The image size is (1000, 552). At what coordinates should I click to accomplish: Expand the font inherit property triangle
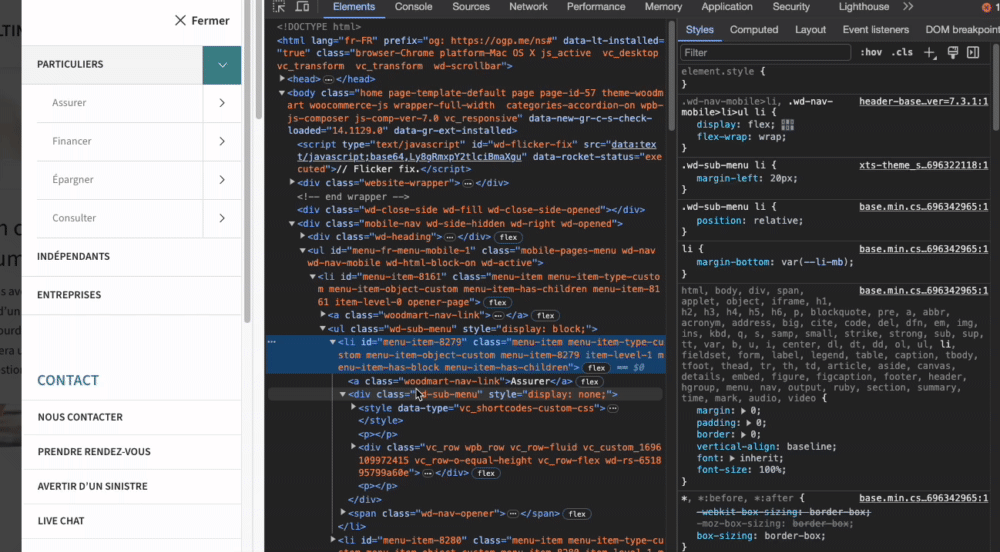point(732,458)
